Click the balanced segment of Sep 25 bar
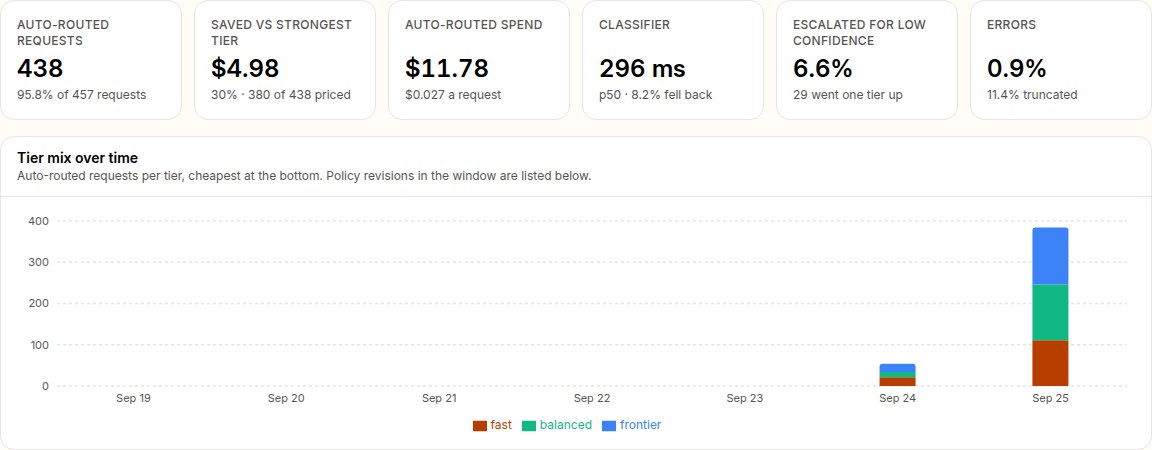The image size is (1152, 450). [x=1050, y=312]
